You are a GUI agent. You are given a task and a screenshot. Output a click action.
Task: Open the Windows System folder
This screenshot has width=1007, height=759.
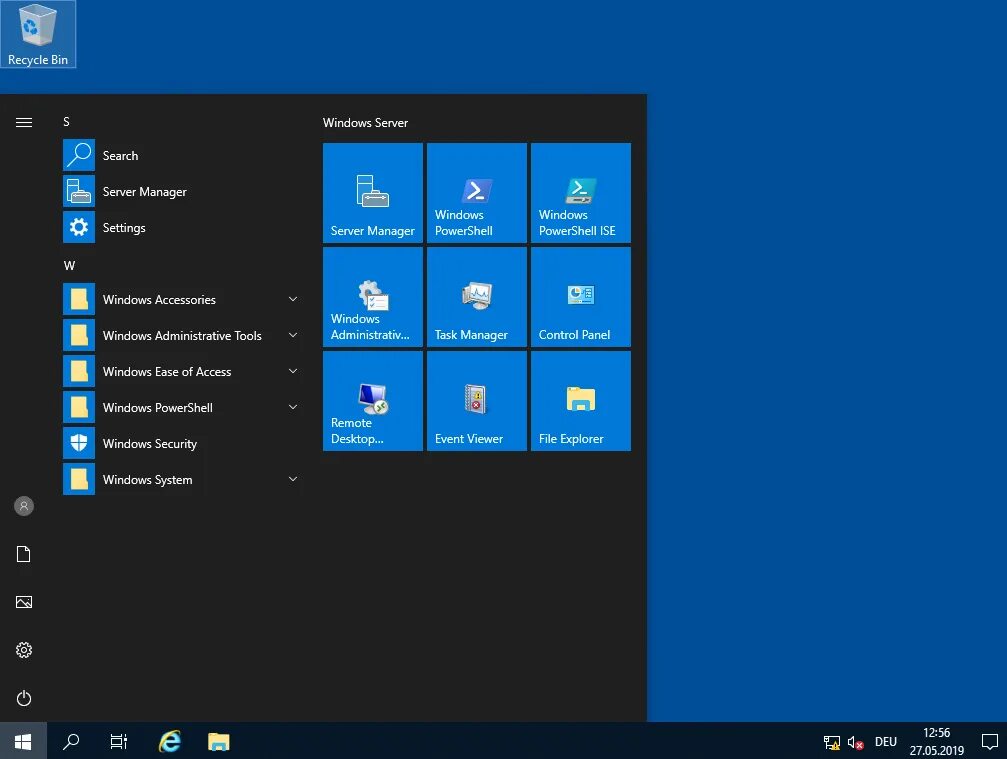pyautogui.click(x=182, y=480)
